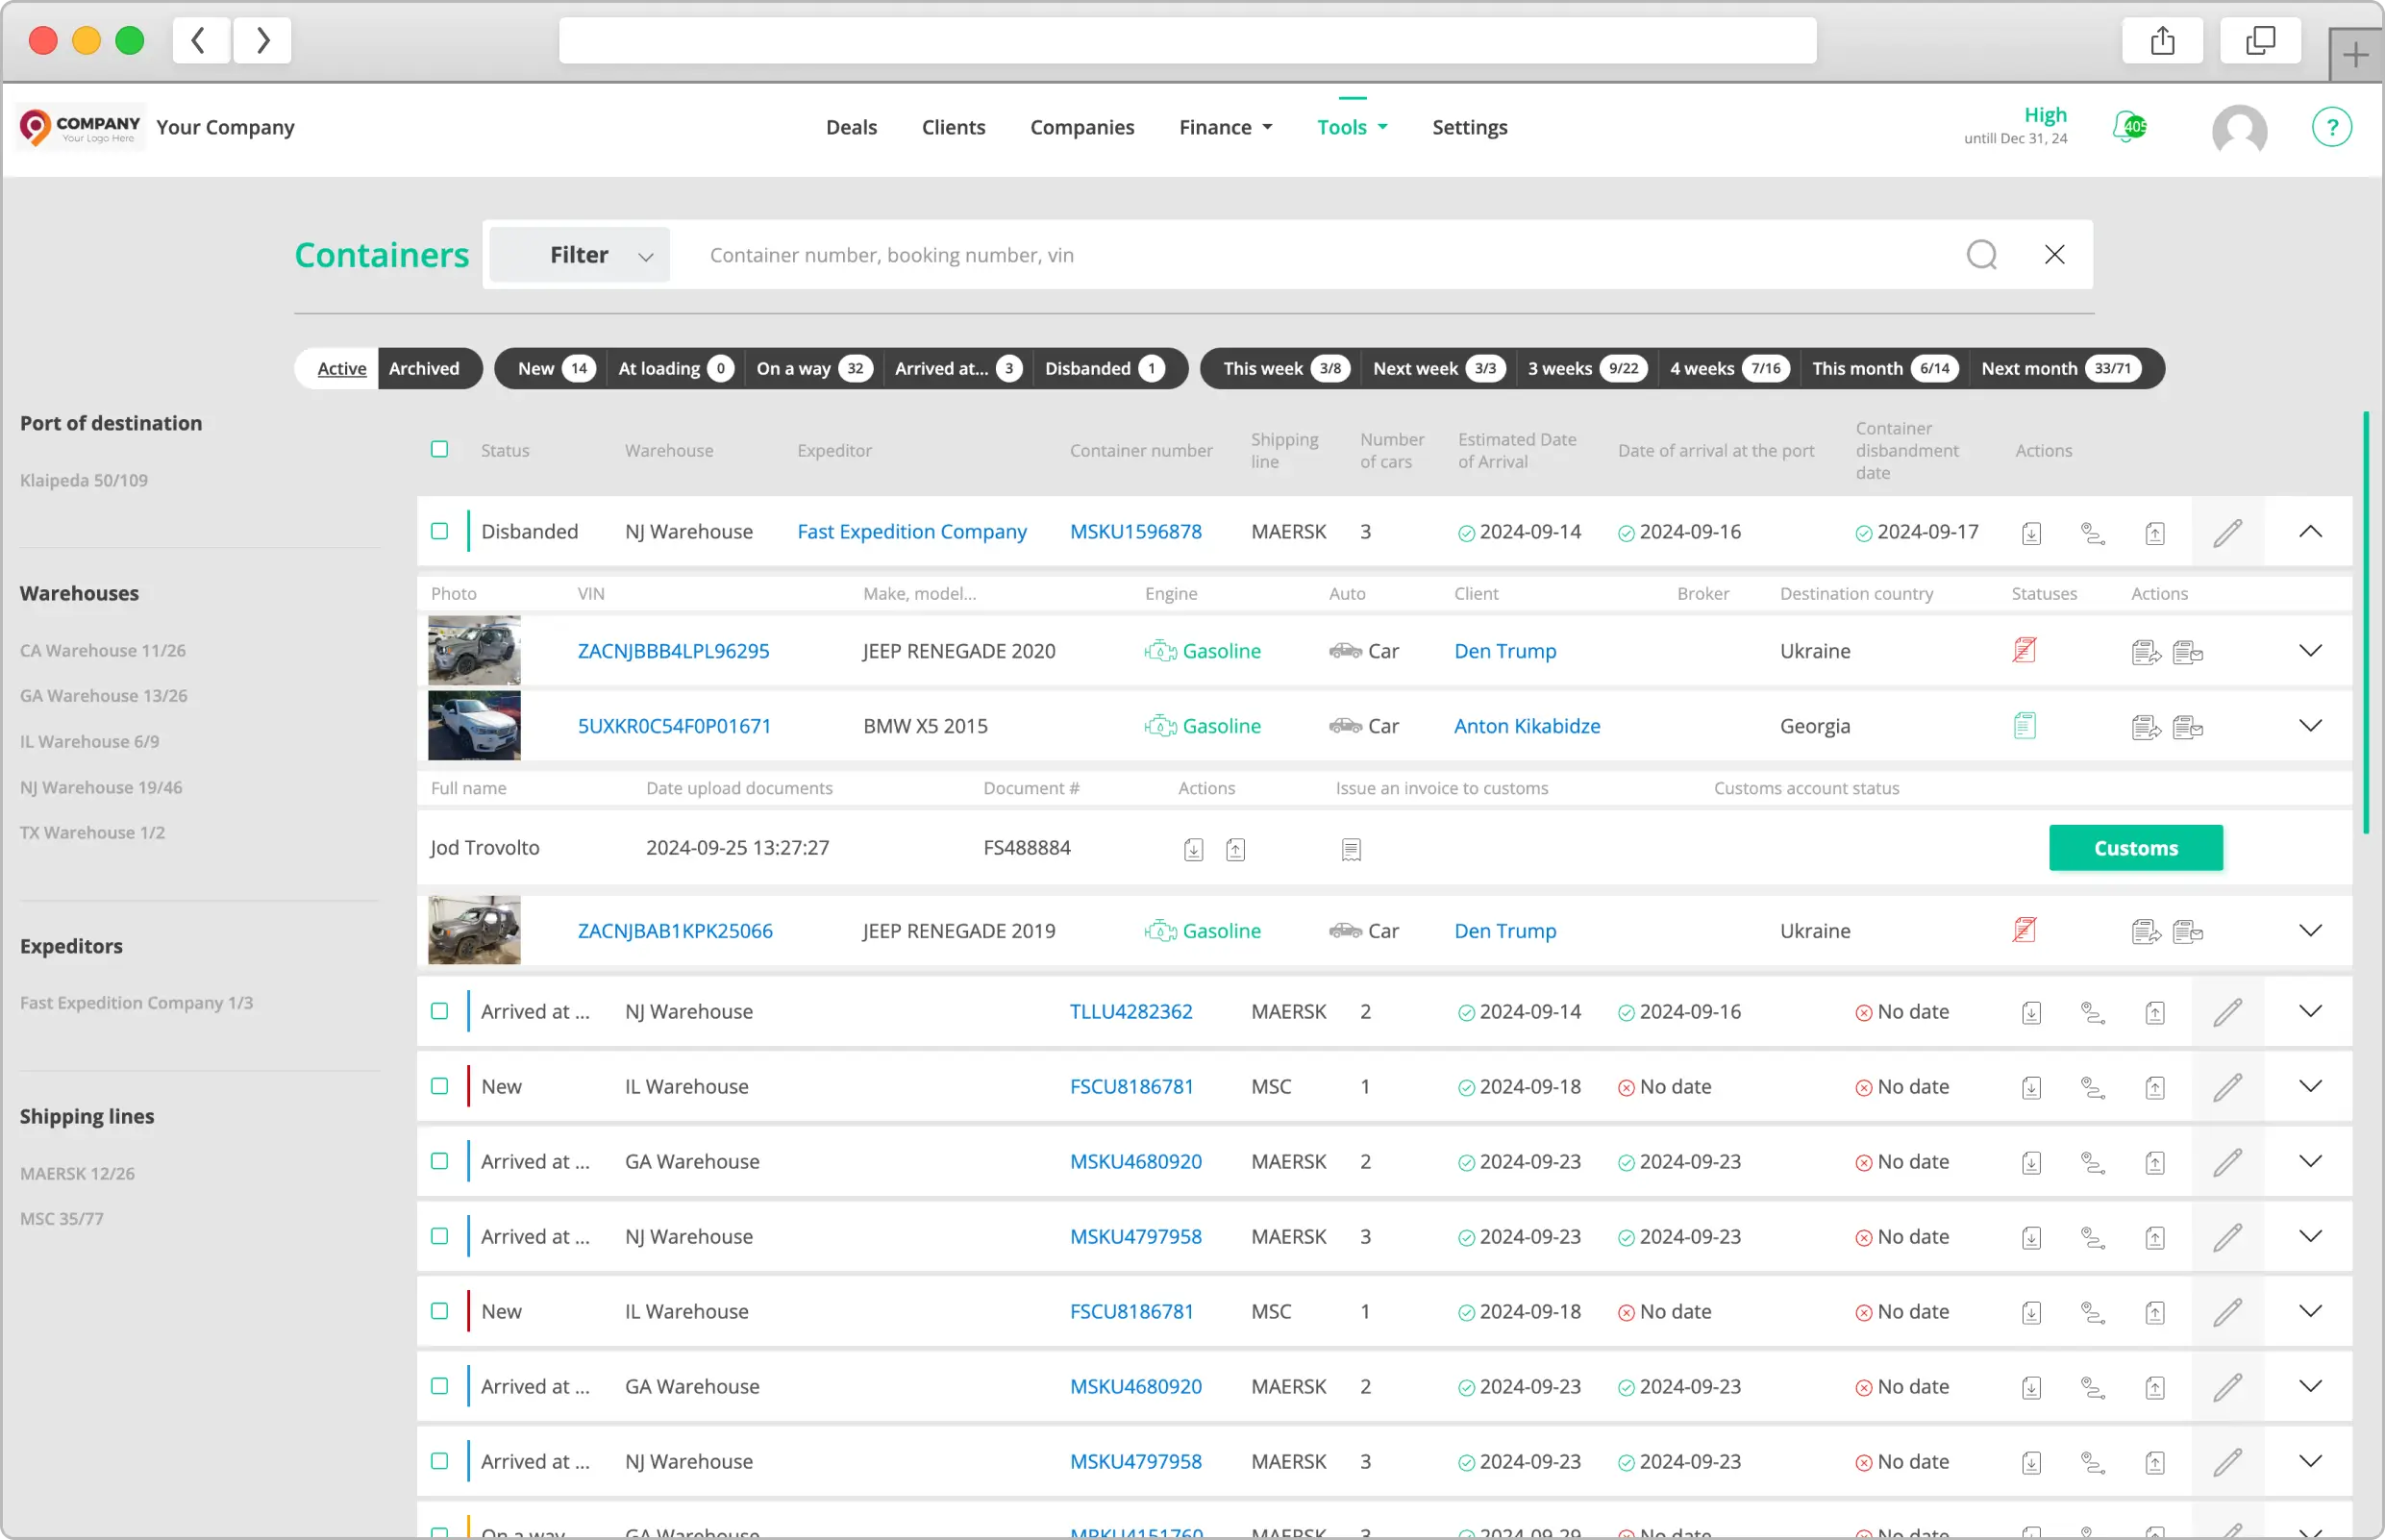Check the first MSKU4680920 row checkbox
This screenshot has height=1540, width=2385.
439,1161
